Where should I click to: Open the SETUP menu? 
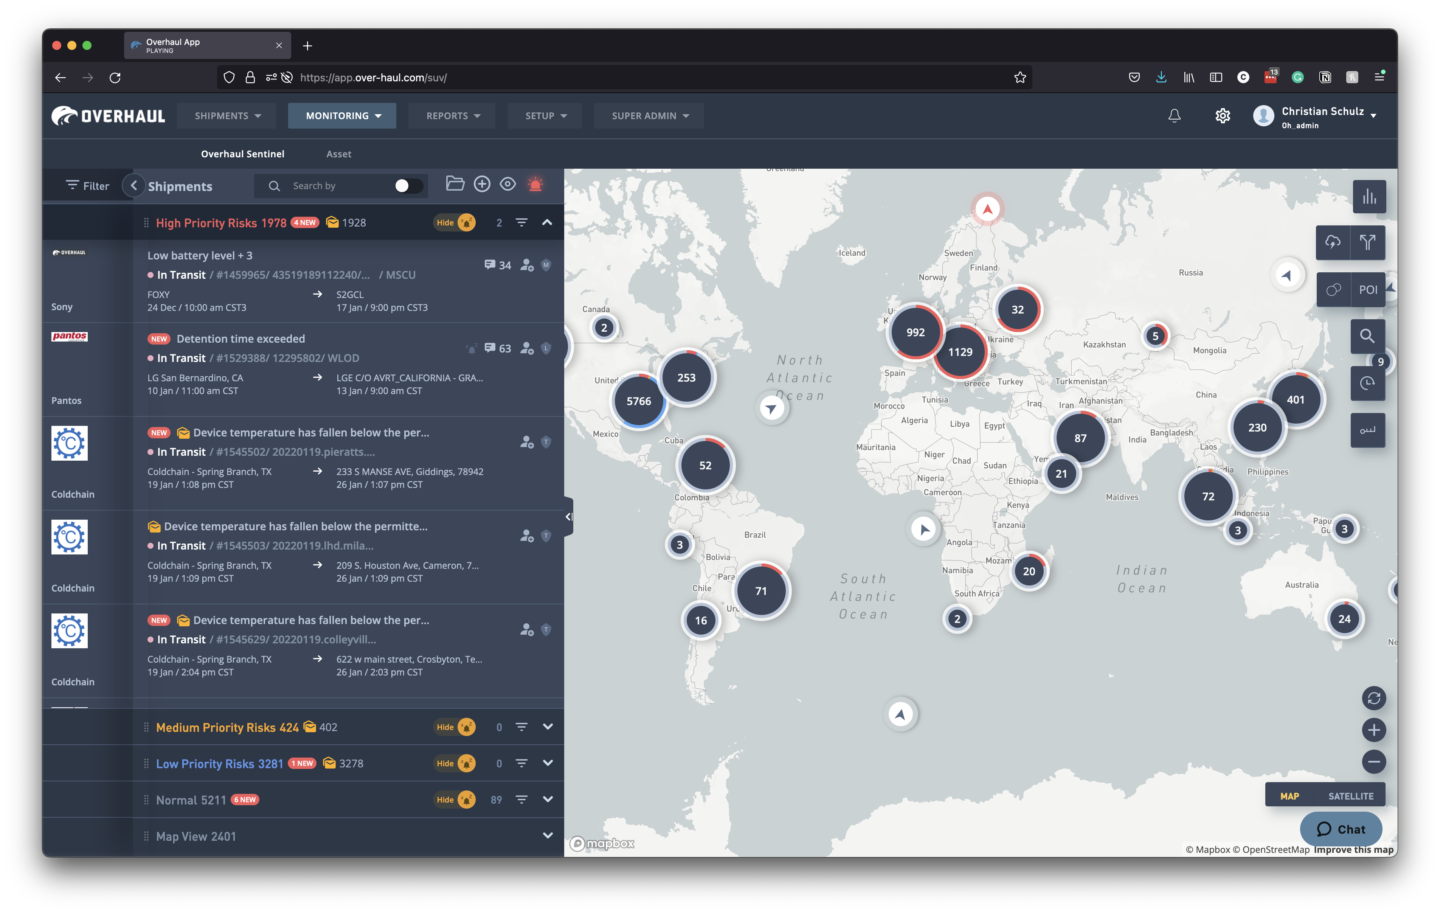[546, 116]
